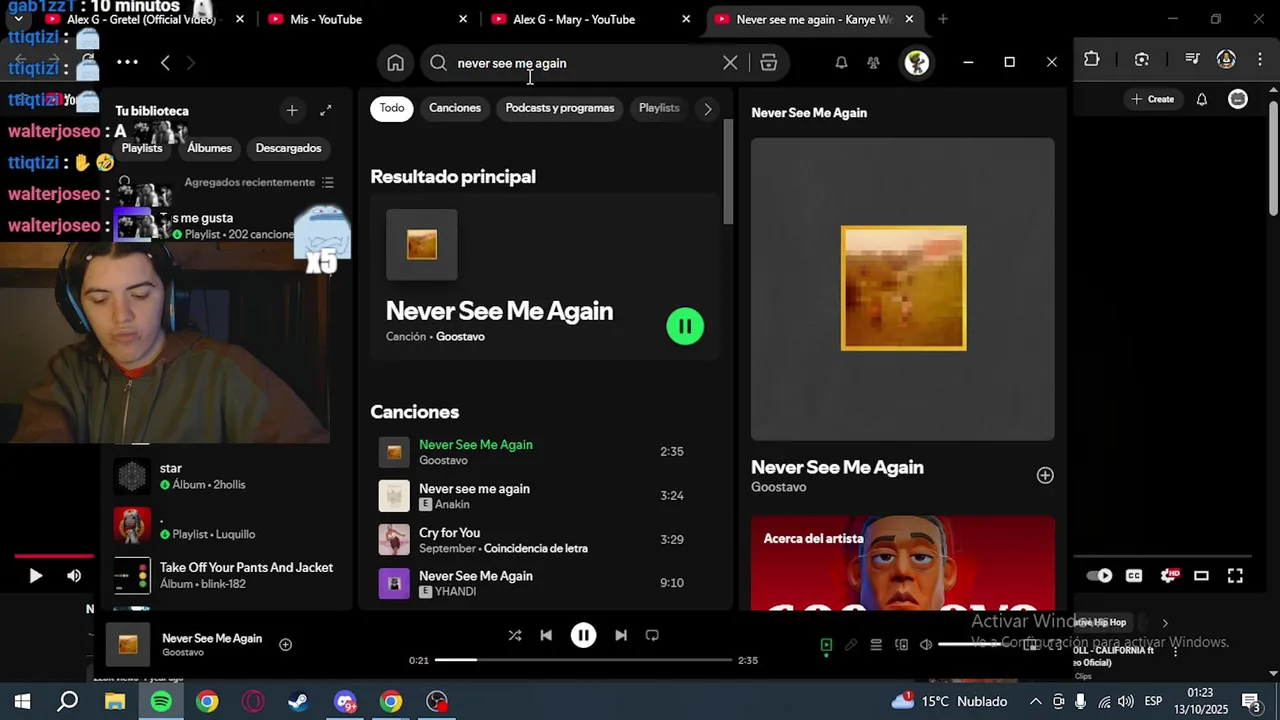Open browser extensions puzzle icon
1280x720 pixels.
(1092, 60)
